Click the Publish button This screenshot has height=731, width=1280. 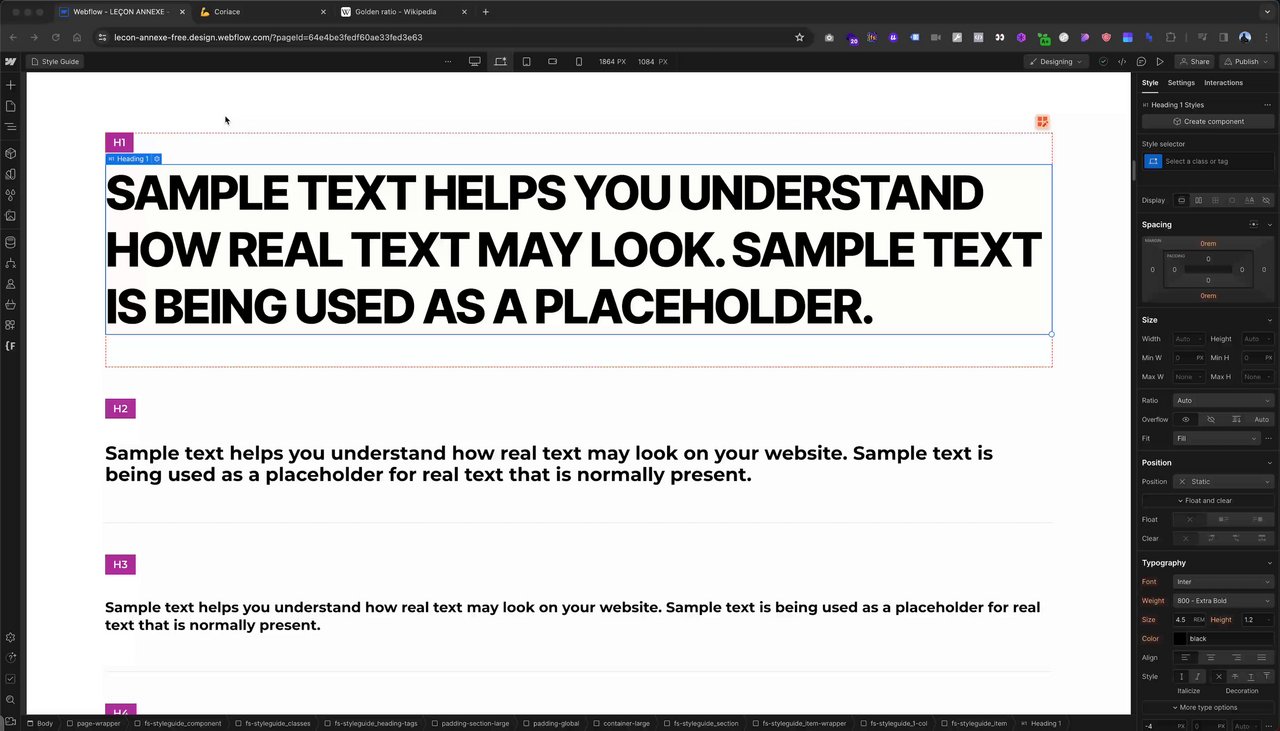click(1246, 61)
